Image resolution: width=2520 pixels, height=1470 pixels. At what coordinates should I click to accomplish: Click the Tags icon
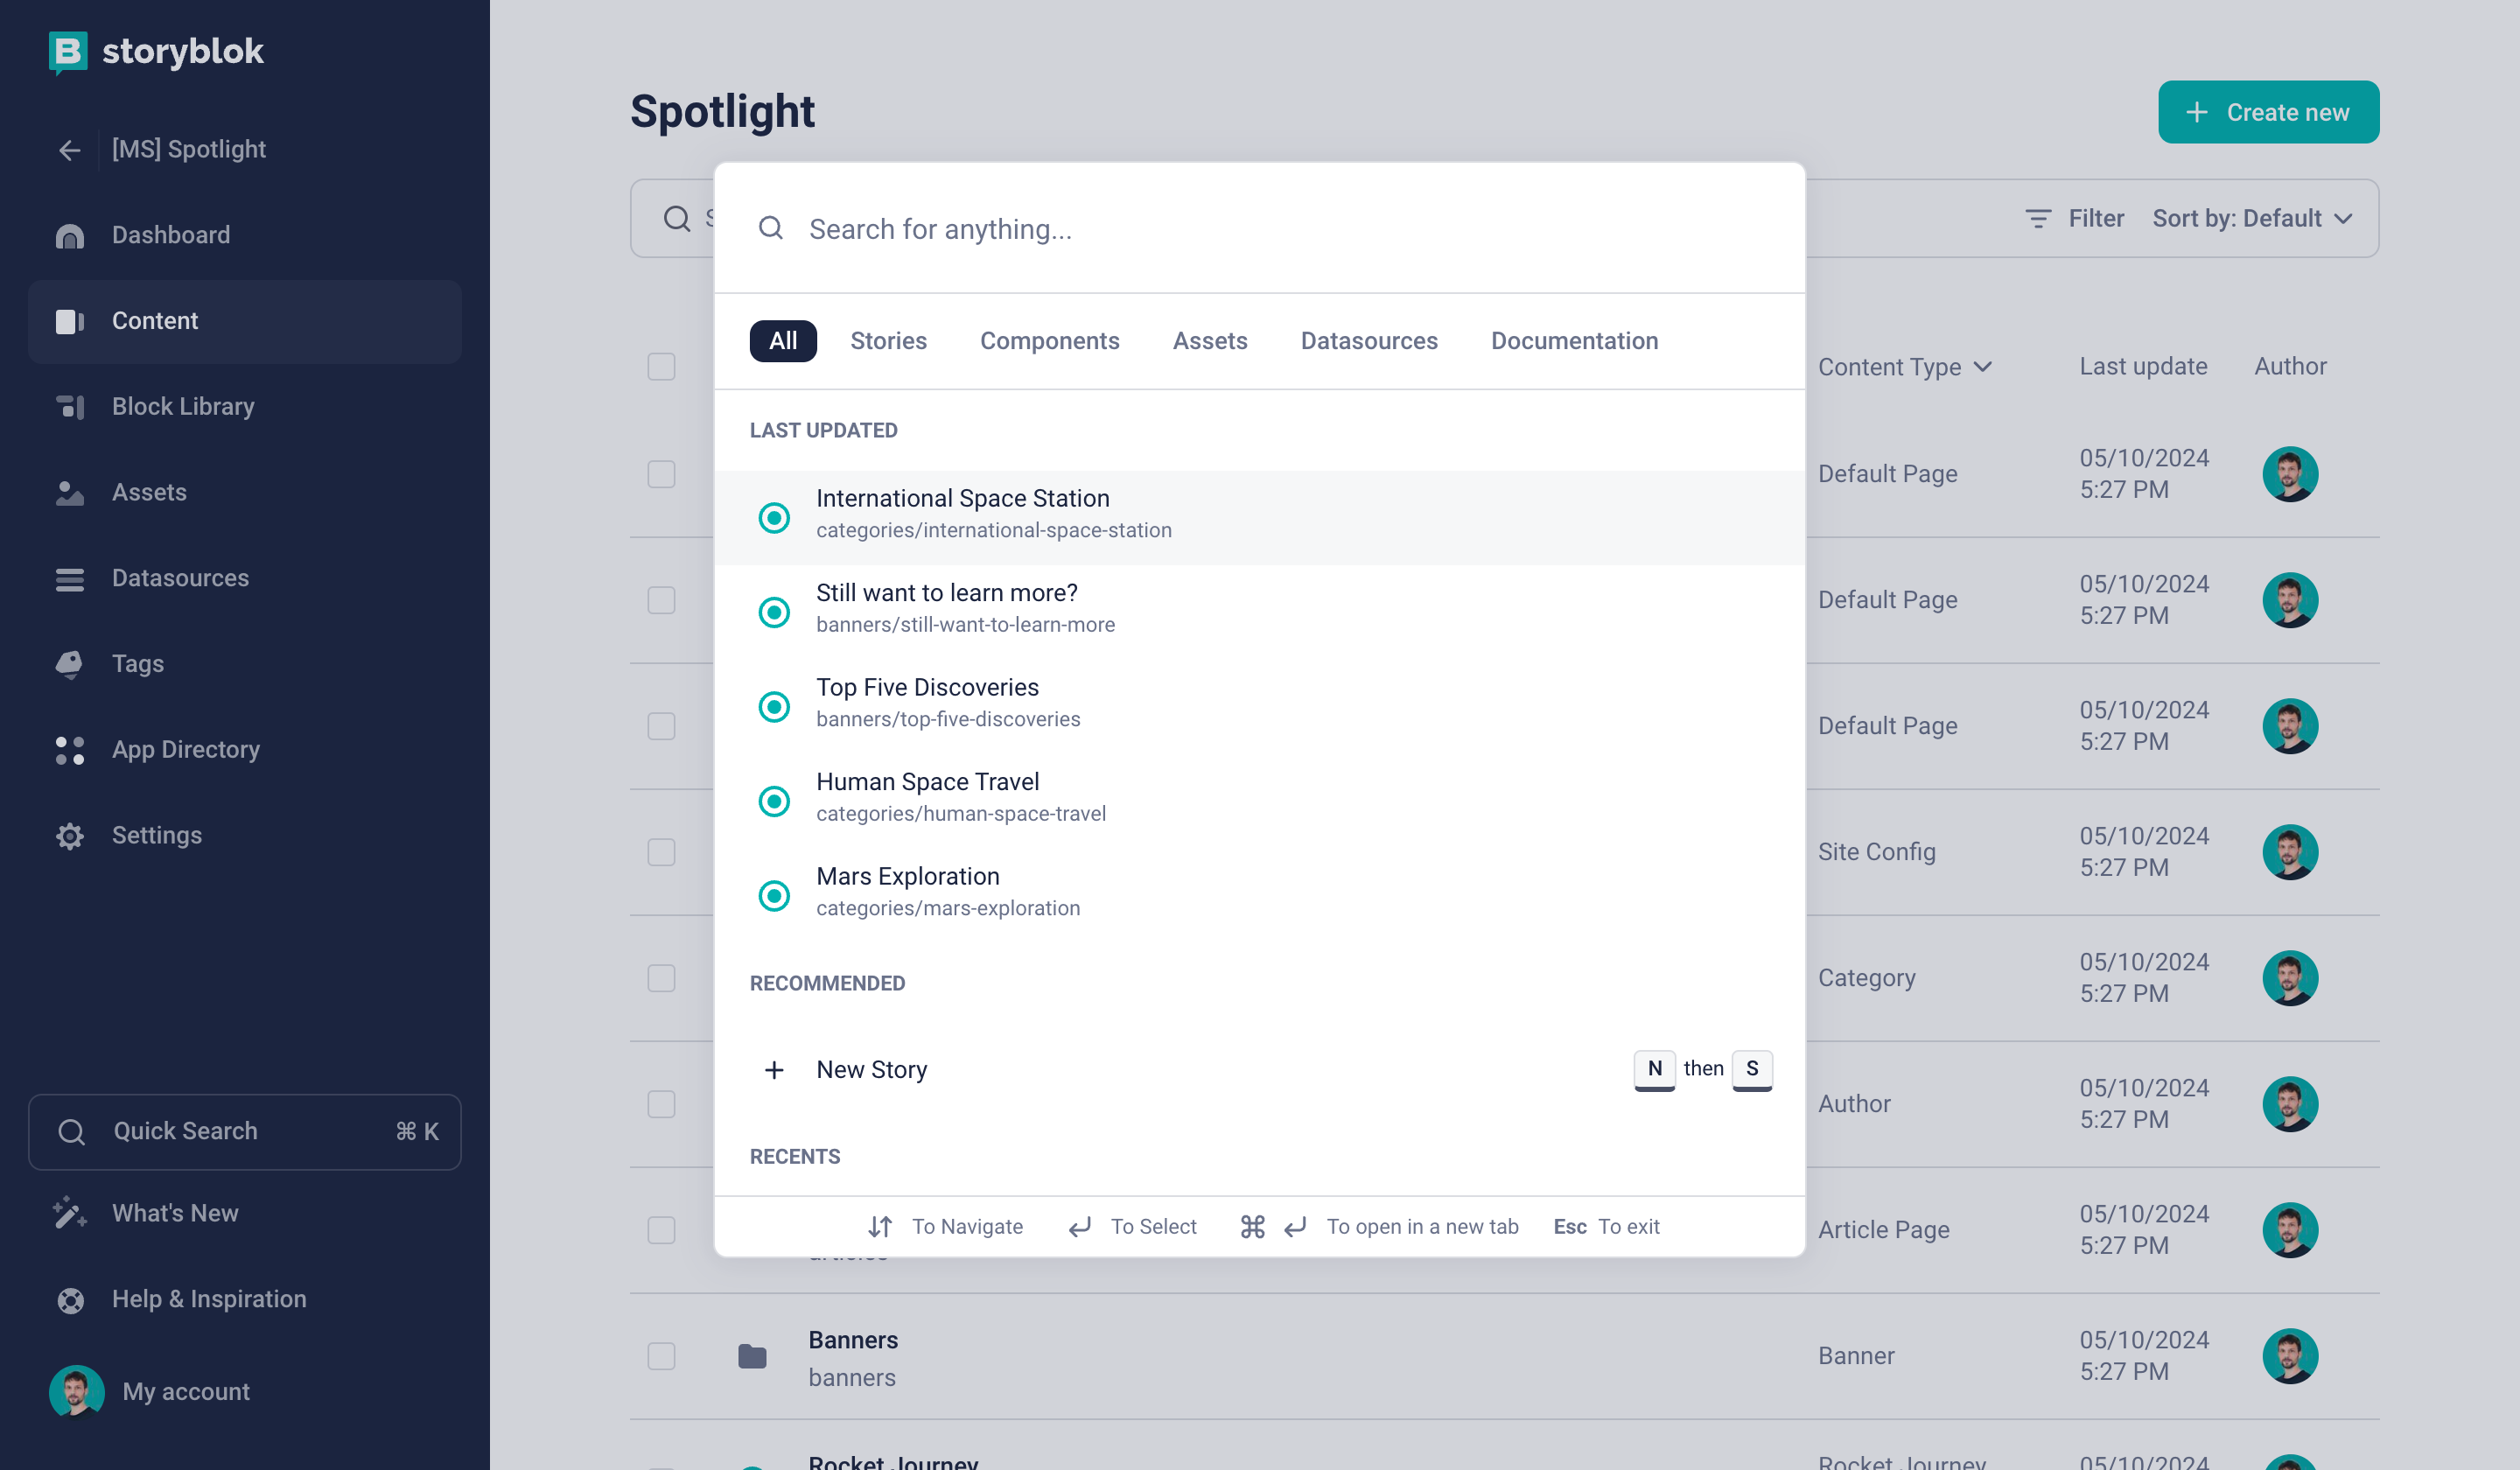(70, 663)
